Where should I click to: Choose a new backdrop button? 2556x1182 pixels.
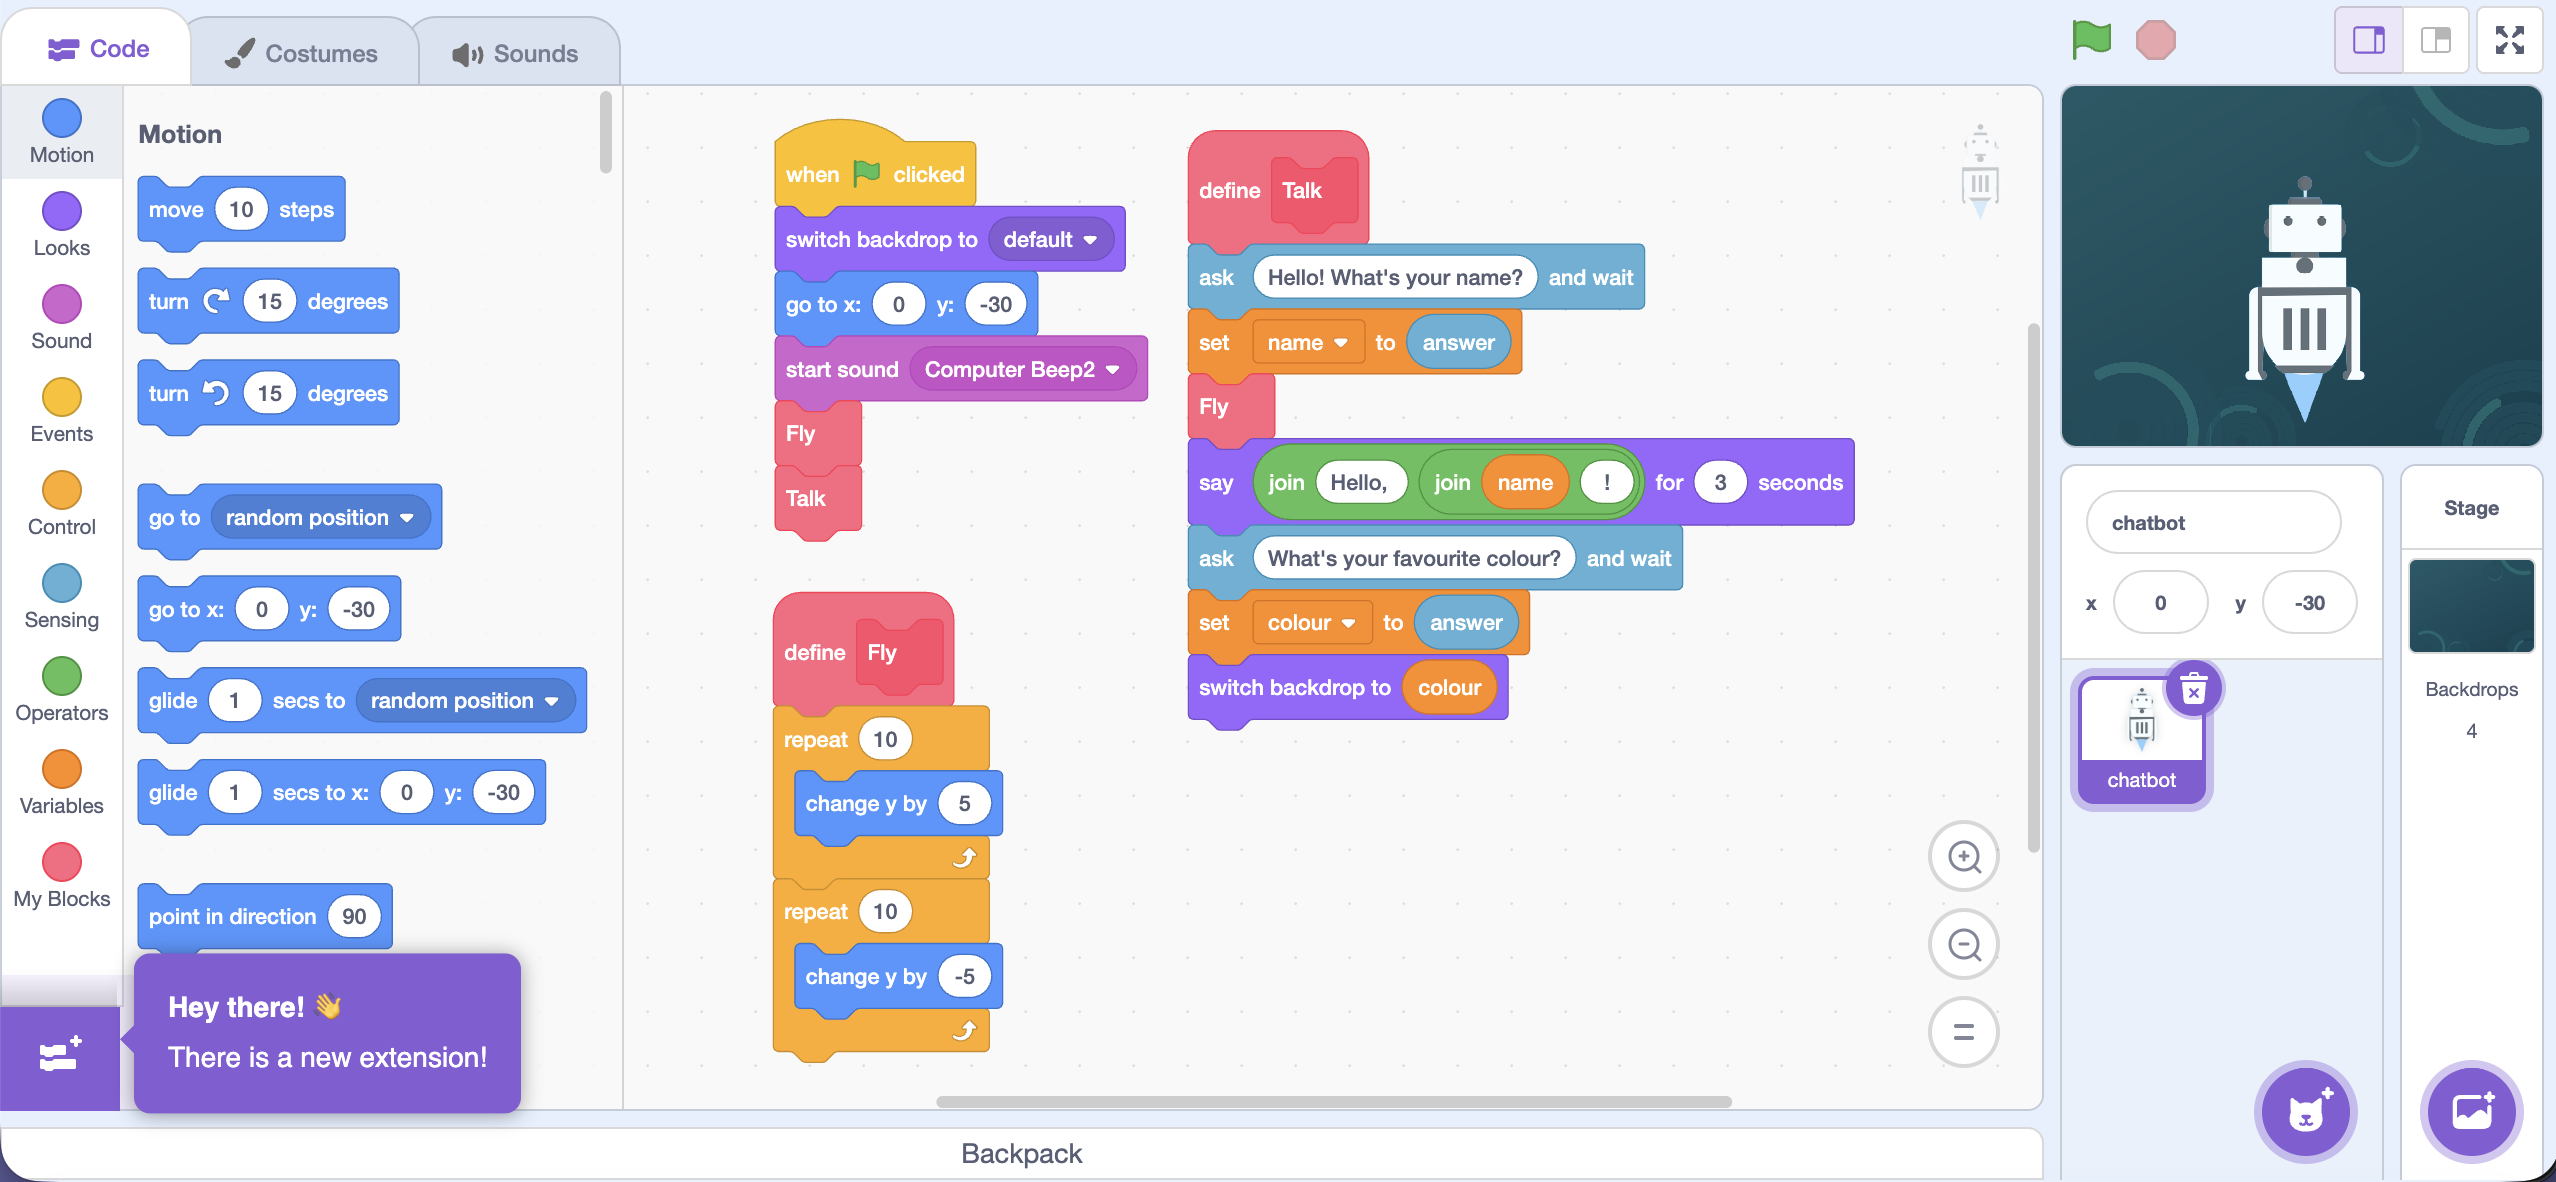(x=2471, y=1112)
